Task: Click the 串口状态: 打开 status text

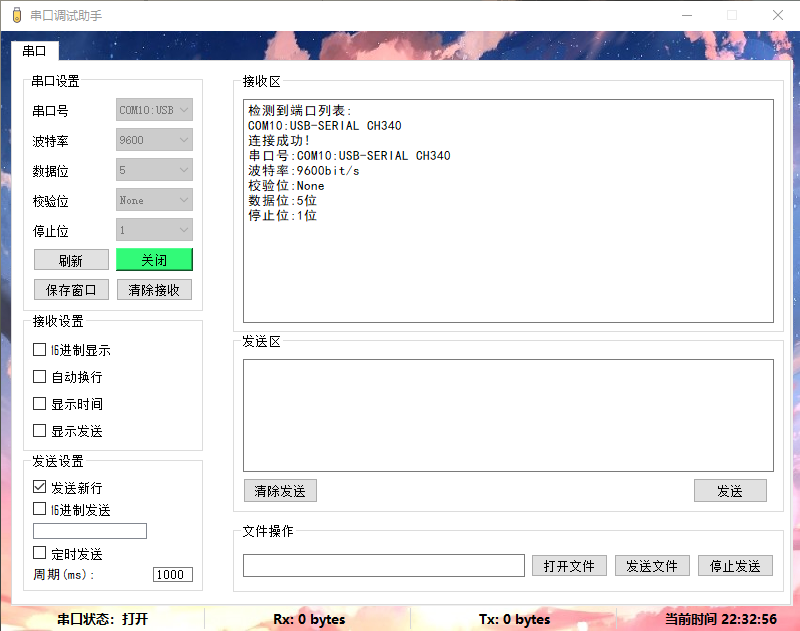Action: pos(103,619)
